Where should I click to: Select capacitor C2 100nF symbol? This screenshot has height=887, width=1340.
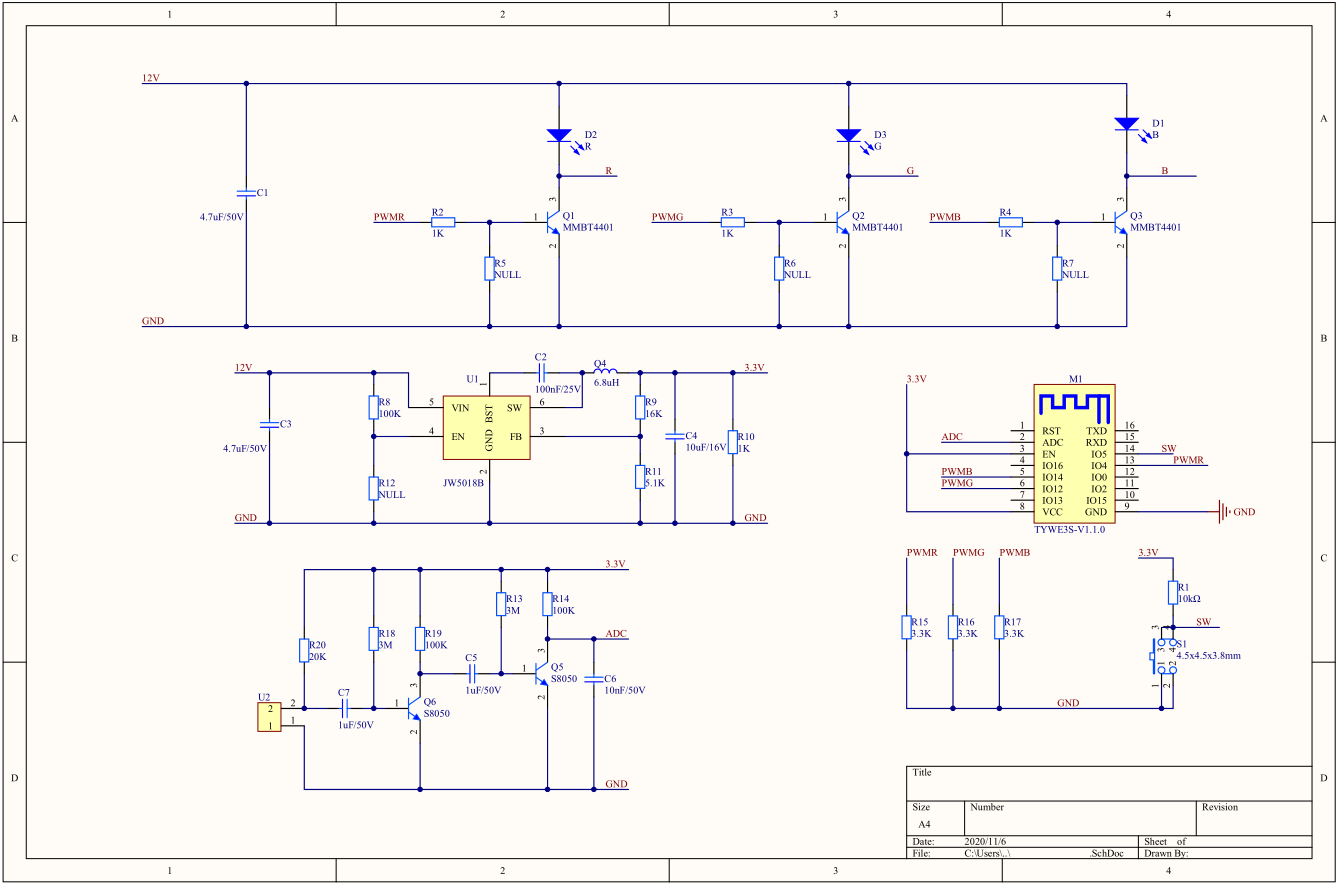pyautogui.click(x=540, y=373)
